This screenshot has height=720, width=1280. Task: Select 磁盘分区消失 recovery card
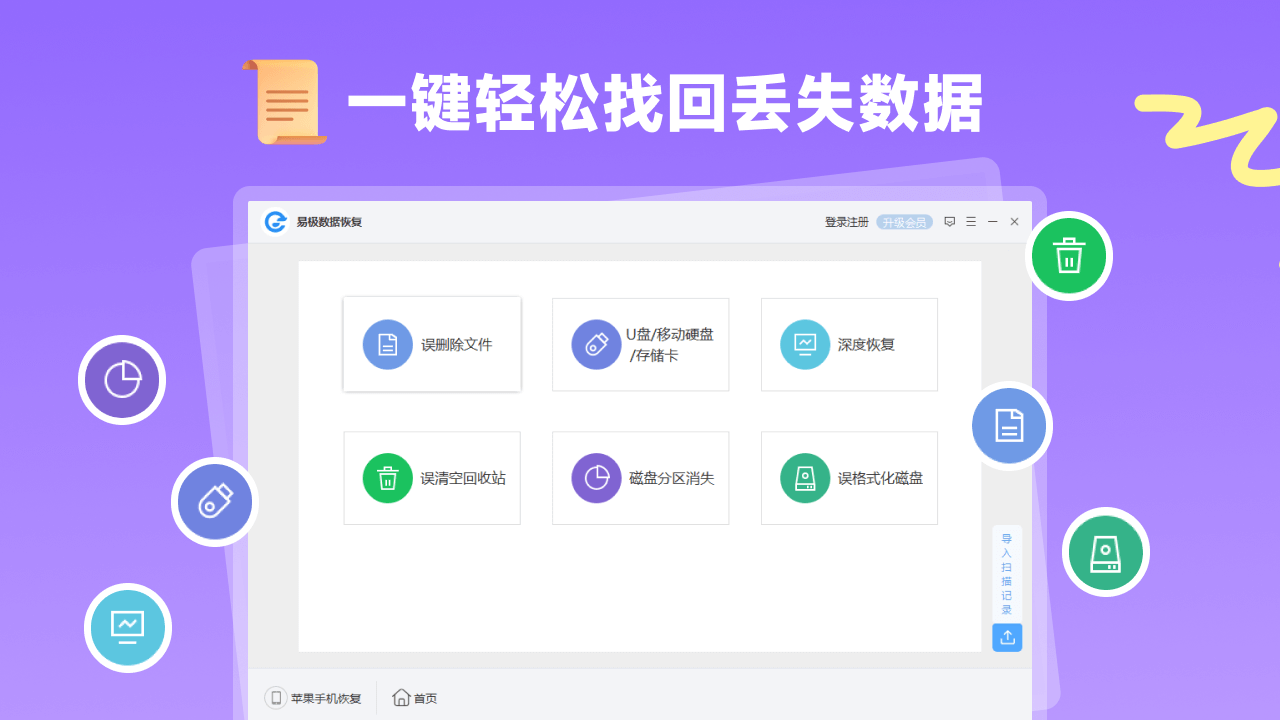[640, 478]
